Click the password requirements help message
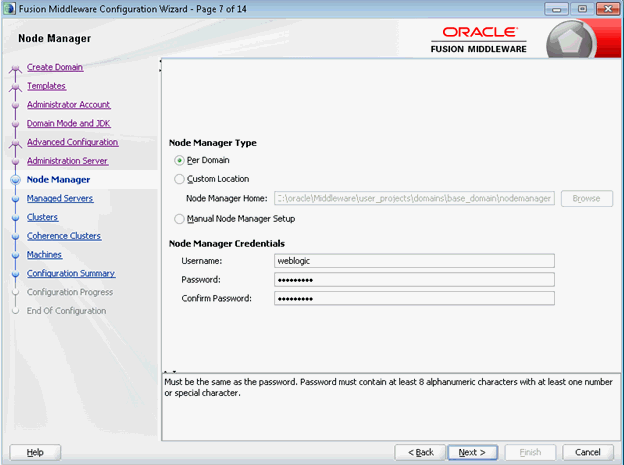Screen dimensions: 624x465 click(388, 387)
